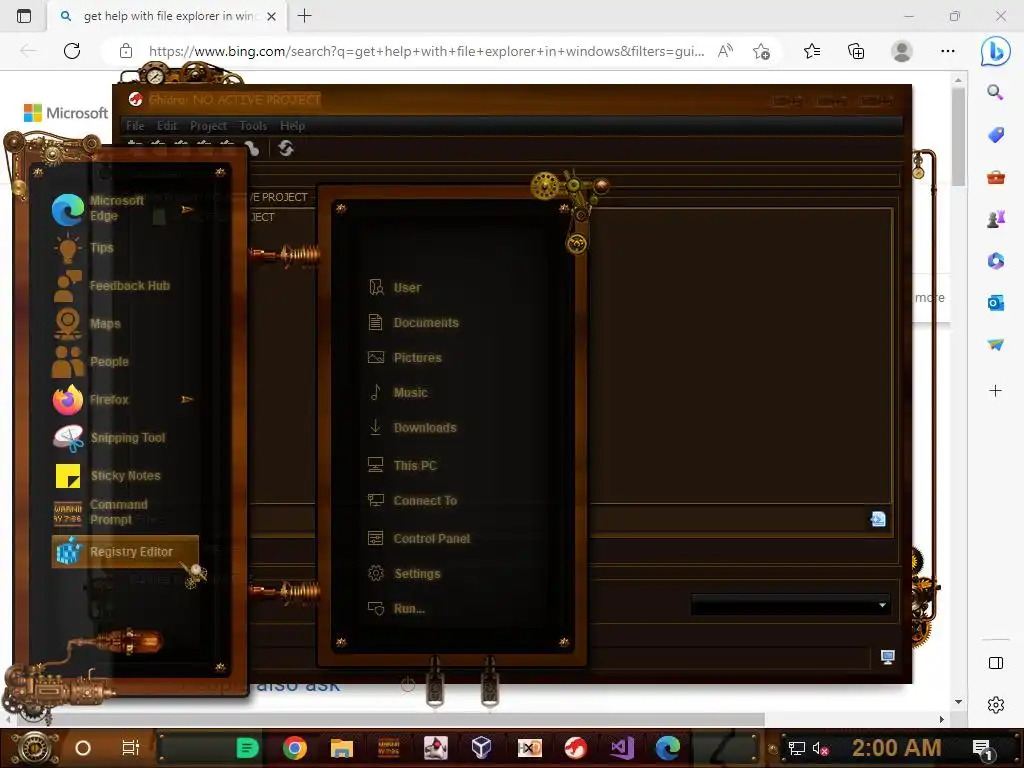This screenshot has width=1024, height=768.
Task: Open File Explorer from the taskbar
Action: pyautogui.click(x=342, y=748)
